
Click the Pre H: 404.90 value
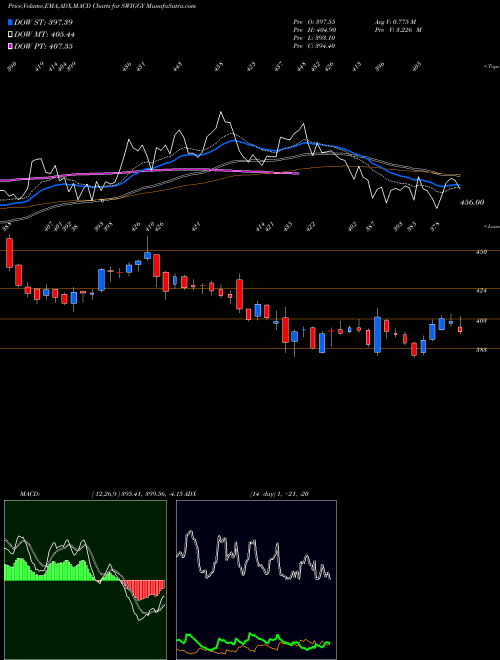314,30
